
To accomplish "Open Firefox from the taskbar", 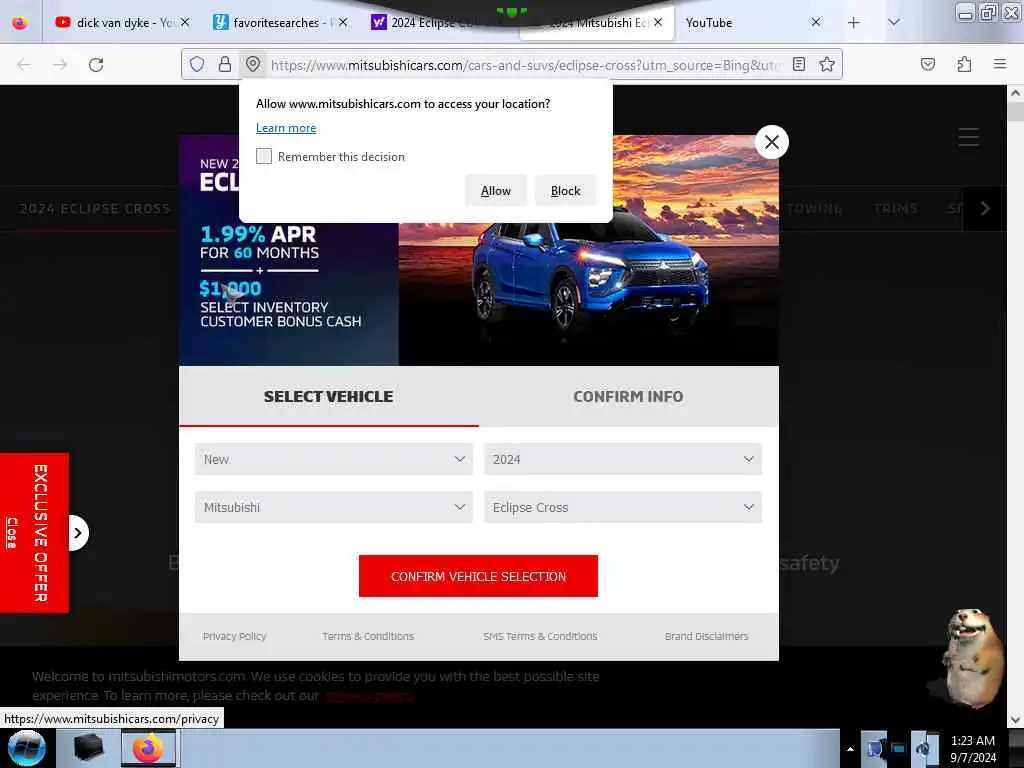I will (x=148, y=748).
